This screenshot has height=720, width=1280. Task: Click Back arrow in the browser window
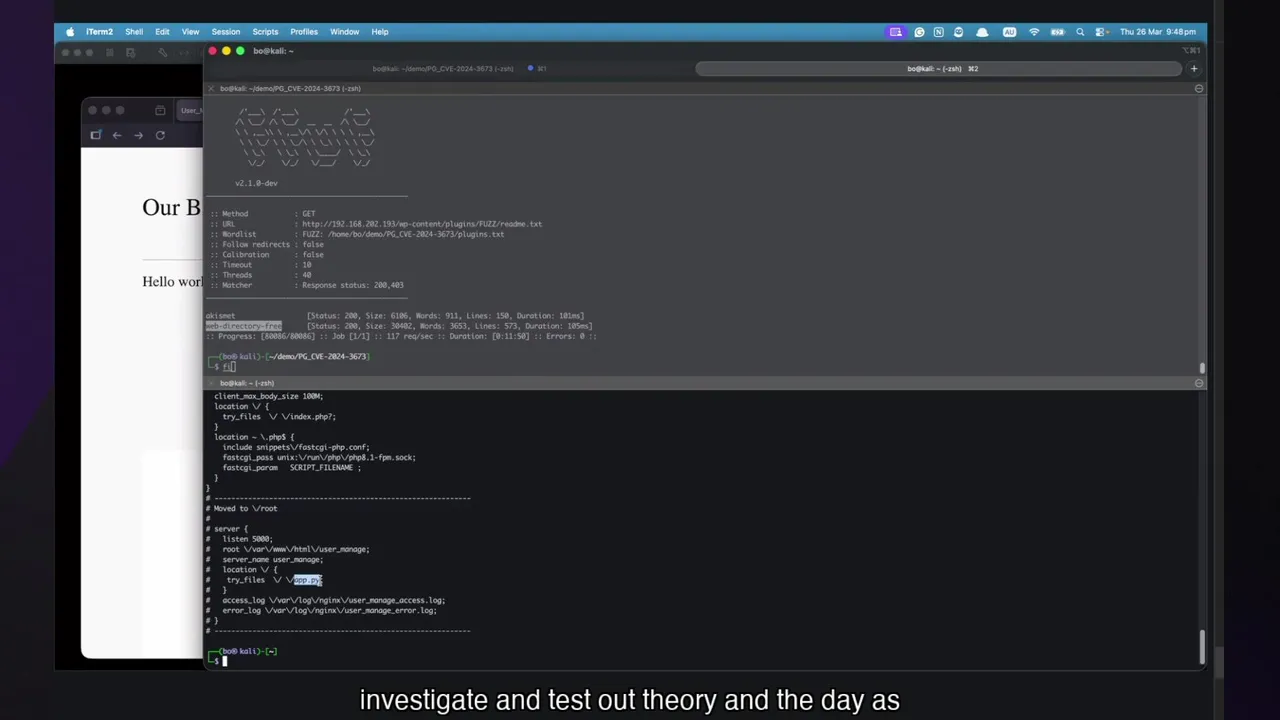pos(117,135)
